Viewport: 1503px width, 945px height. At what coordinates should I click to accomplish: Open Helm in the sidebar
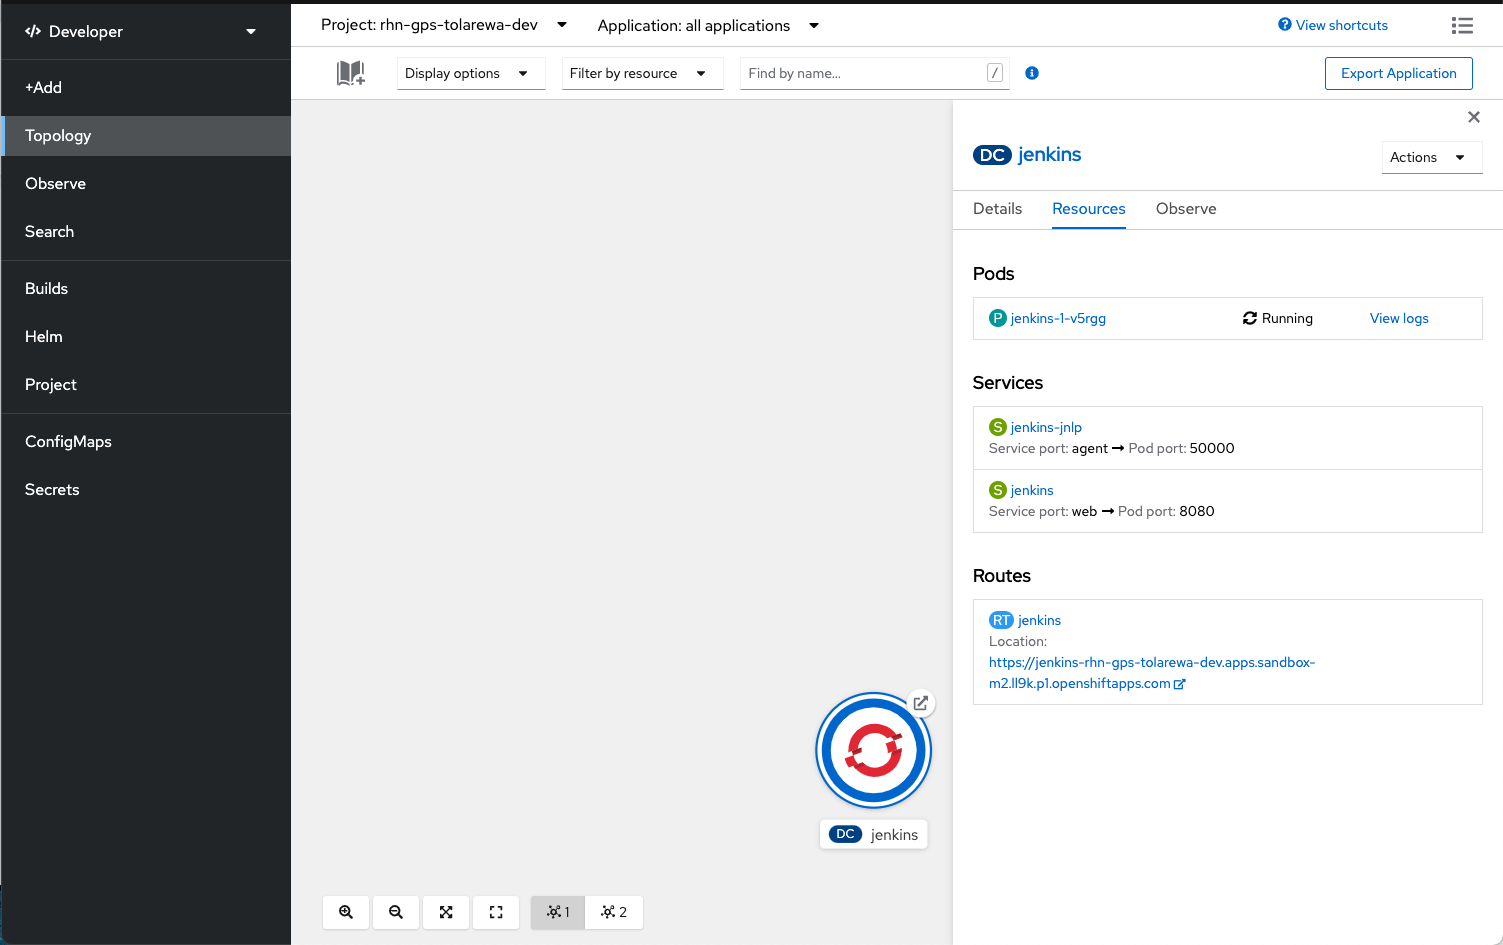146,337
